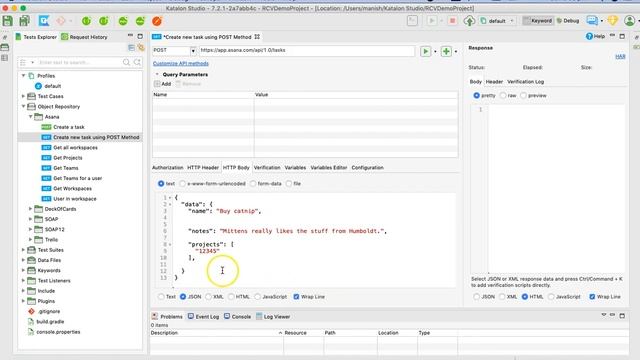The width and height of the screenshot is (640, 360).
Task: Open the user account avatar icon
Action: 629,20
